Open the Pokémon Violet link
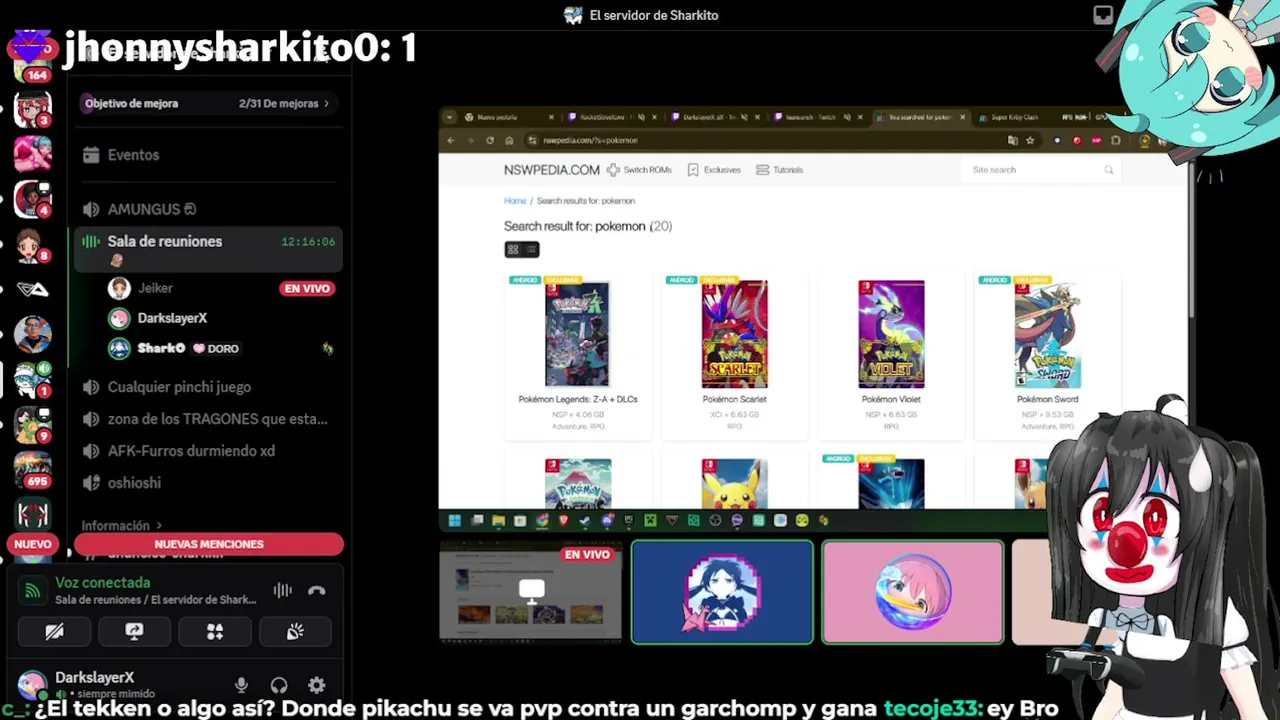Viewport: 1280px width, 720px height. (891, 399)
